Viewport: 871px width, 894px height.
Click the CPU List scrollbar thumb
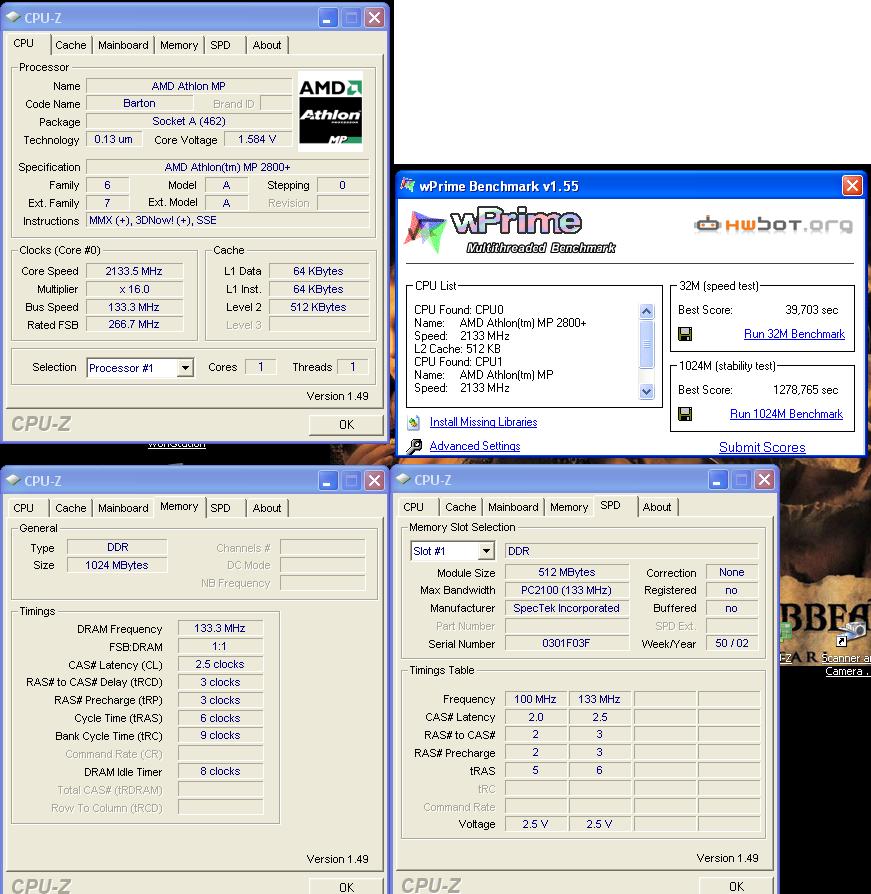pos(646,344)
